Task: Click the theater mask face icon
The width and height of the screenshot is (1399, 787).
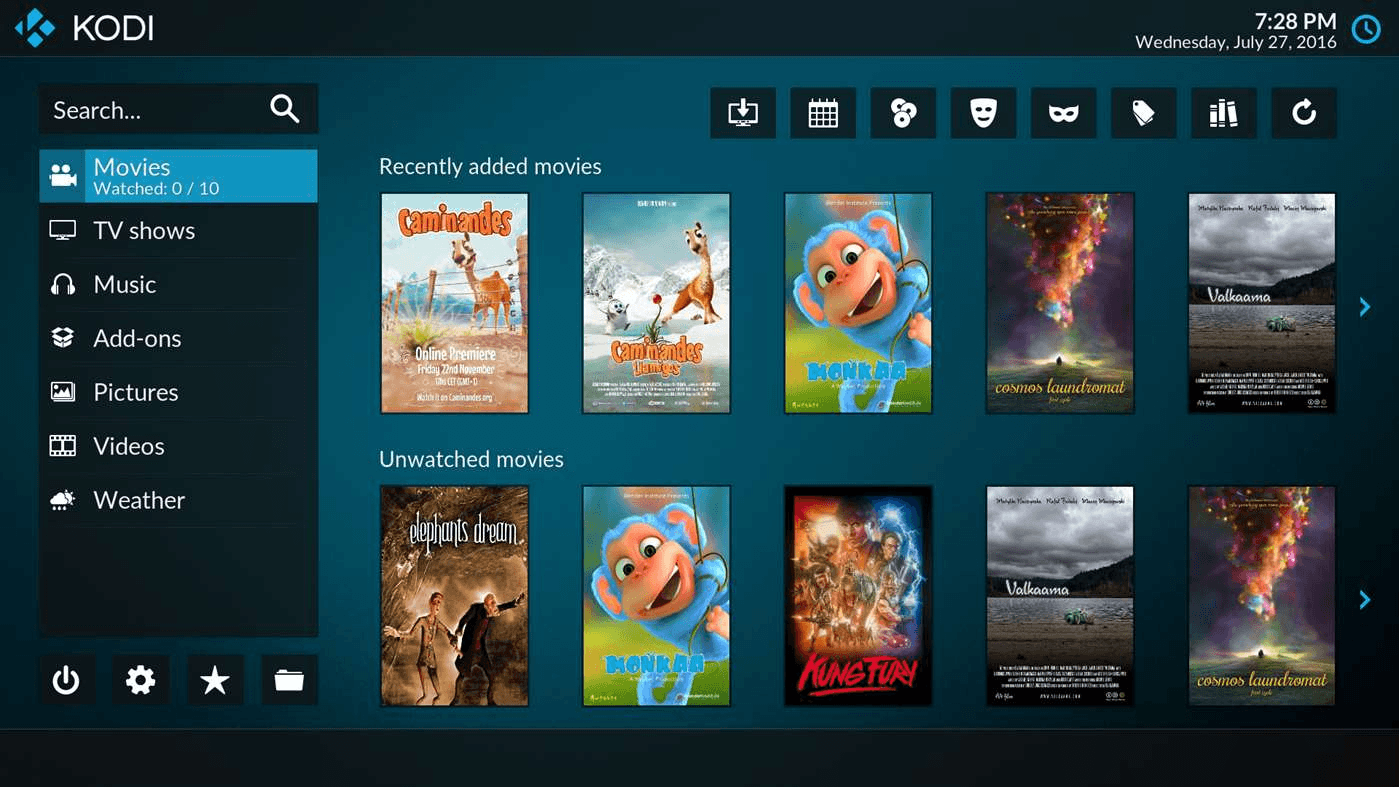Action: pos(983,113)
